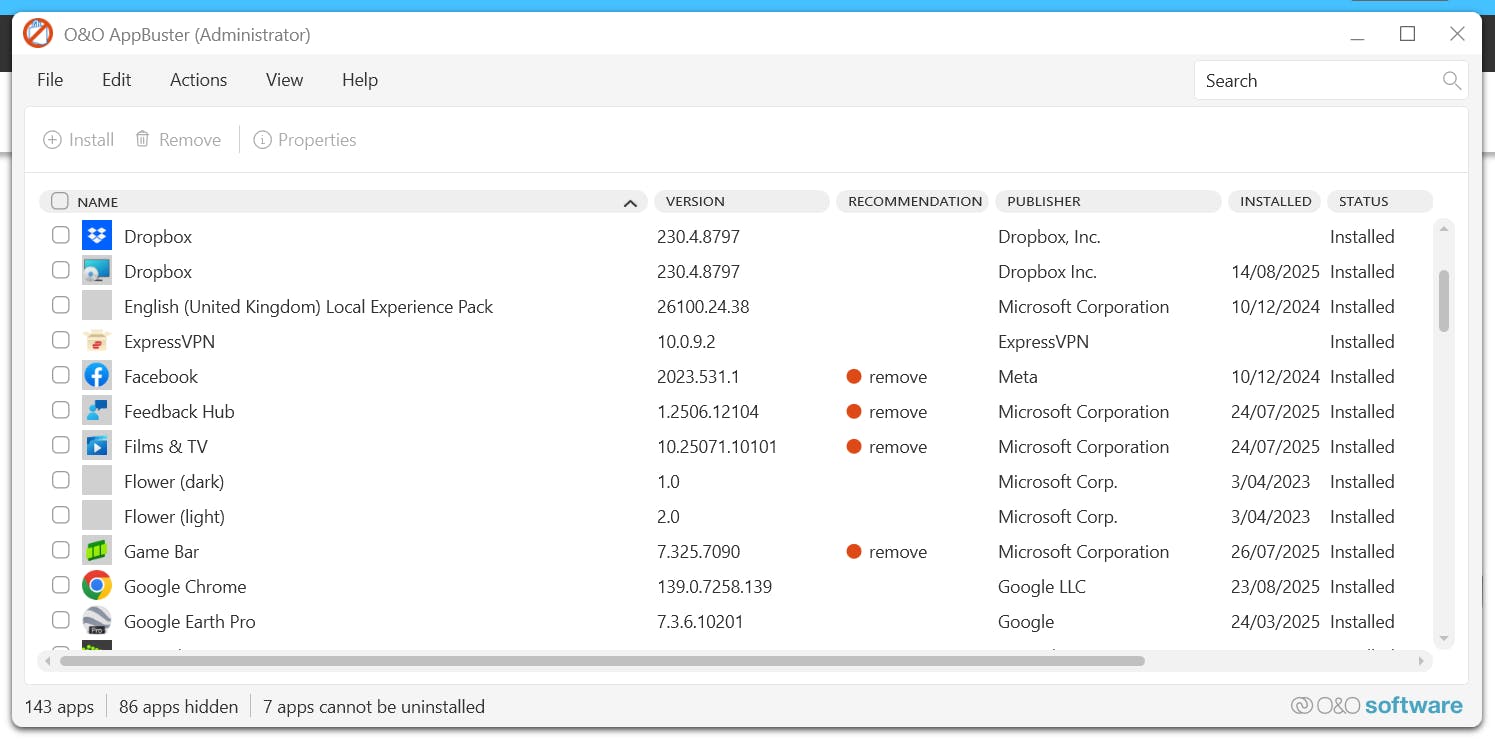Toggle the select-all checkbox in the NAME header
Viewport: 1495px width, 740px height.
pos(60,201)
